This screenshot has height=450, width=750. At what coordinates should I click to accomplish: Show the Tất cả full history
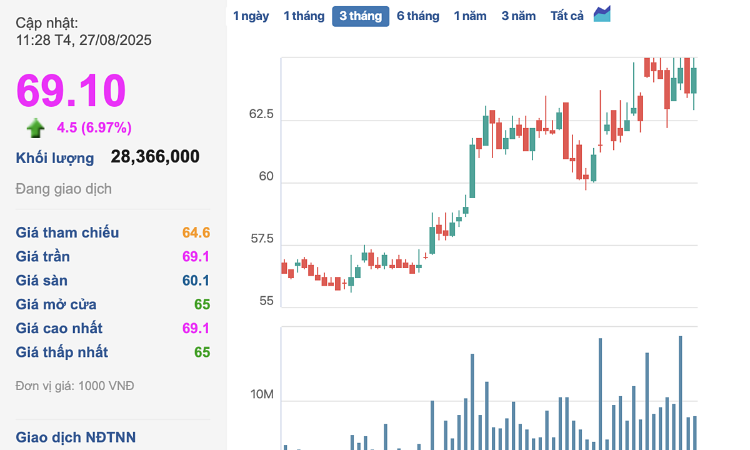click(x=567, y=16)
